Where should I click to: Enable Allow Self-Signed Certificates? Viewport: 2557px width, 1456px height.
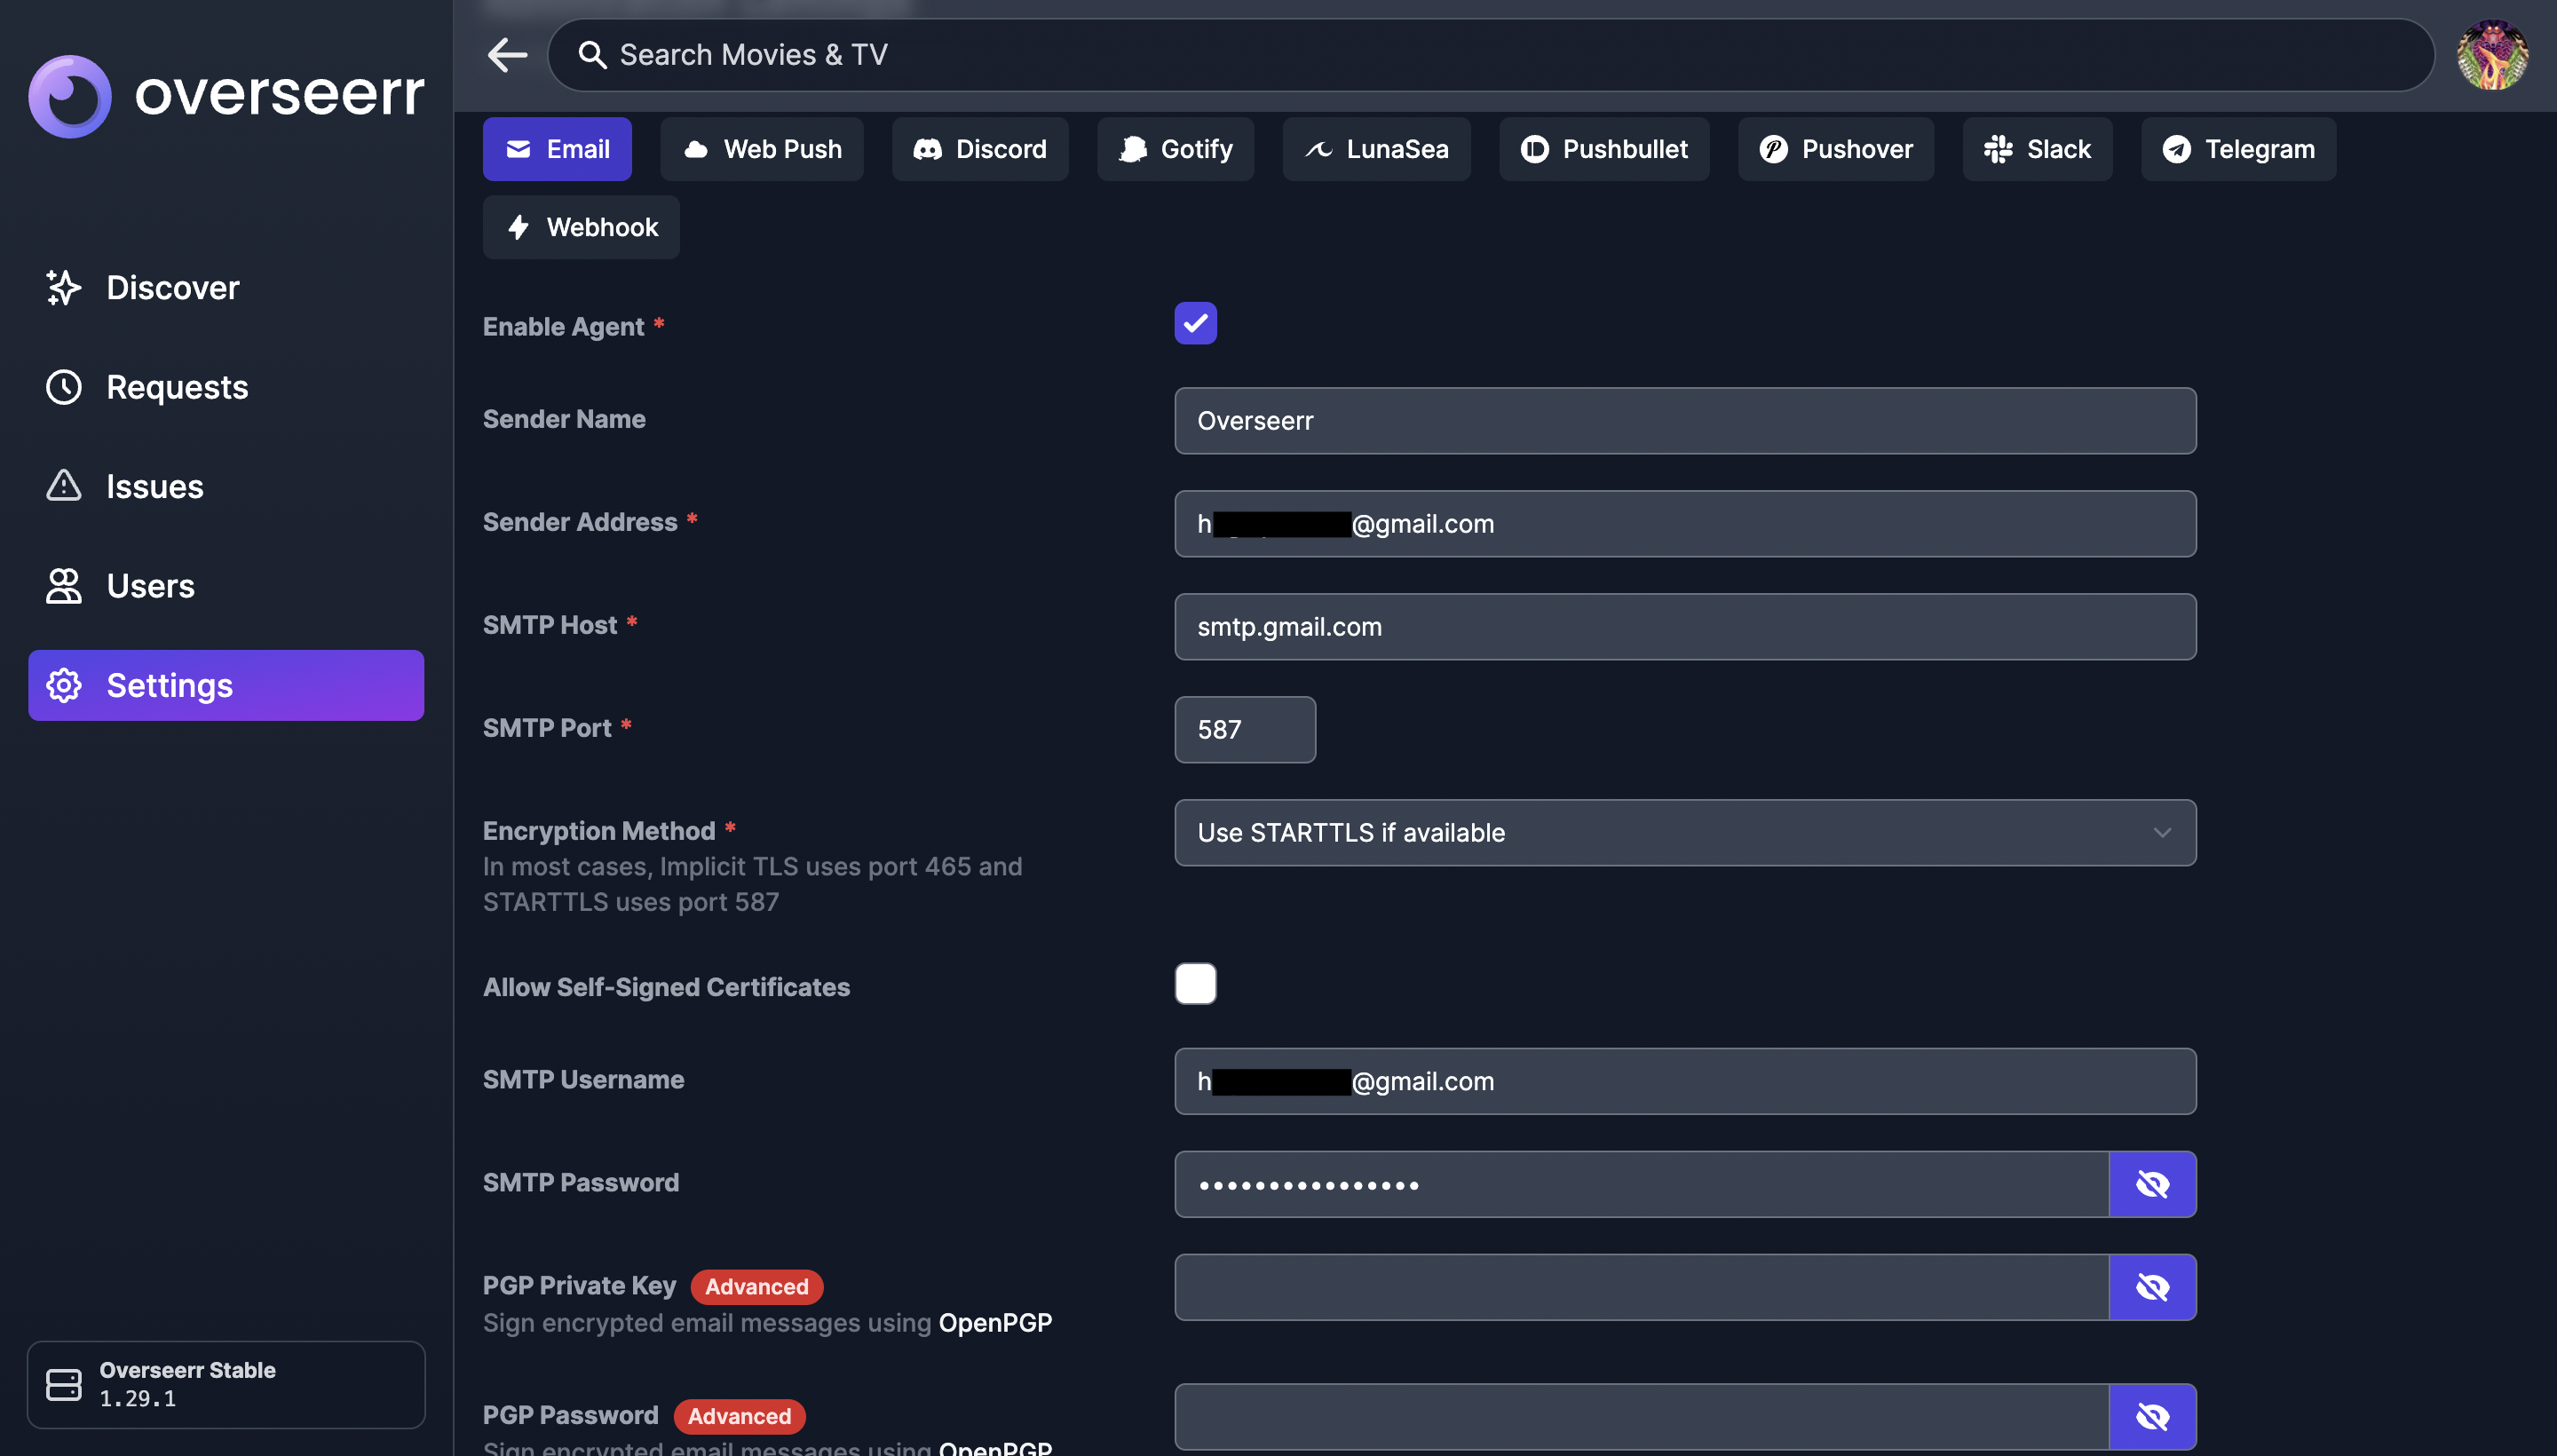[1195, 984]
